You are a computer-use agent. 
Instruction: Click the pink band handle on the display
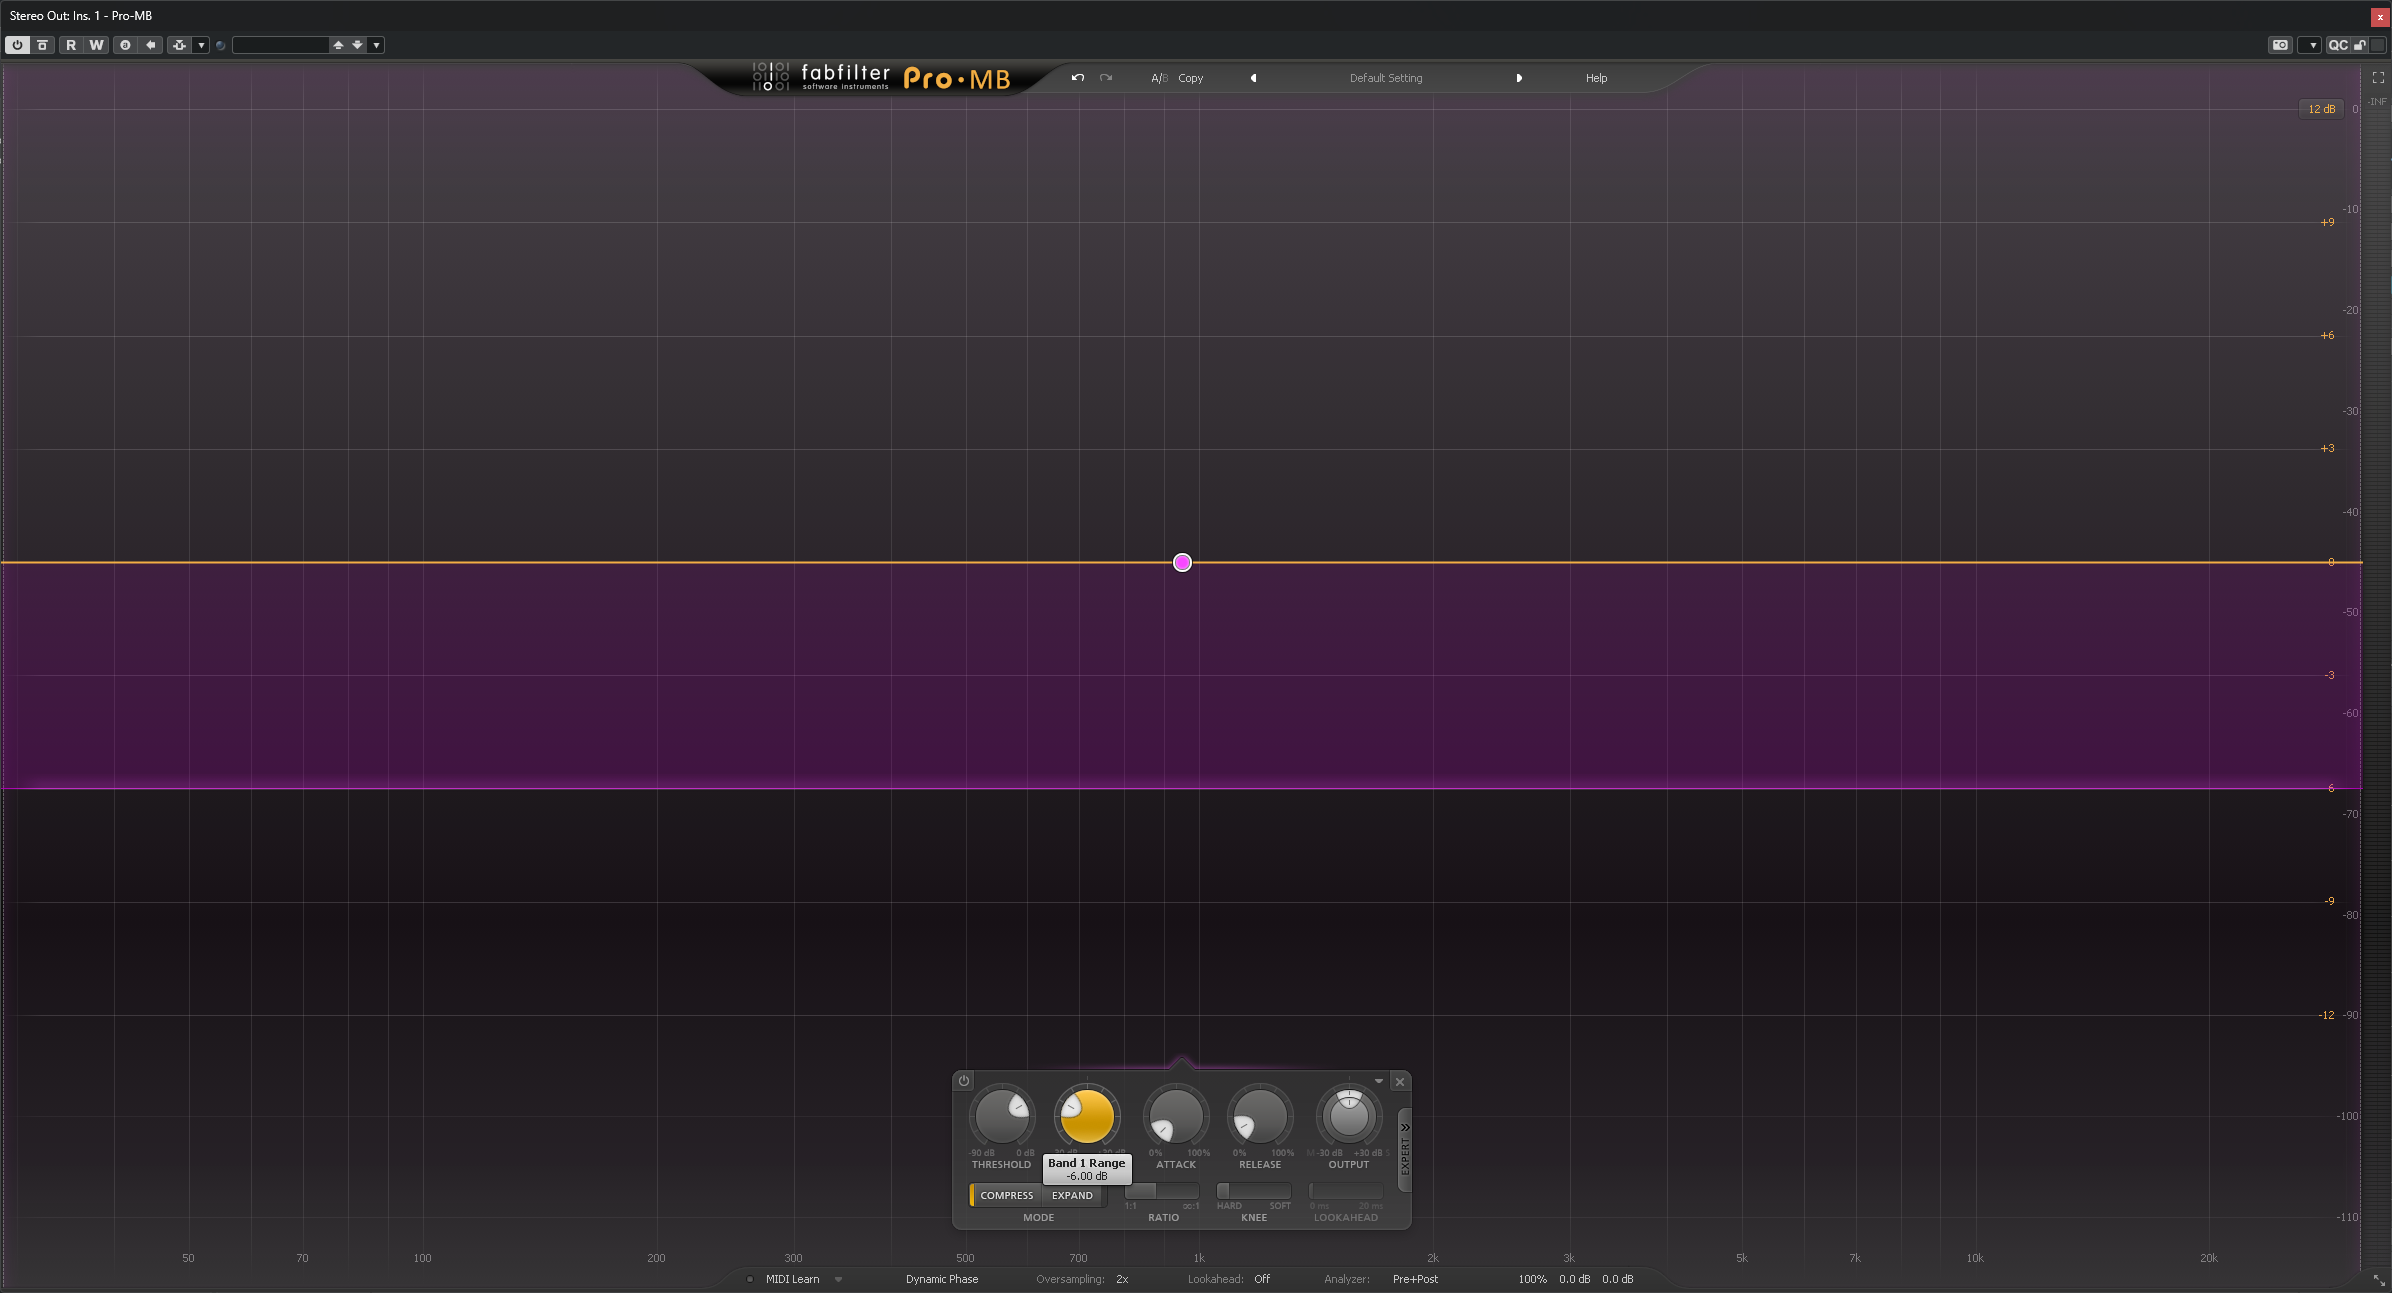[1182, 563]
